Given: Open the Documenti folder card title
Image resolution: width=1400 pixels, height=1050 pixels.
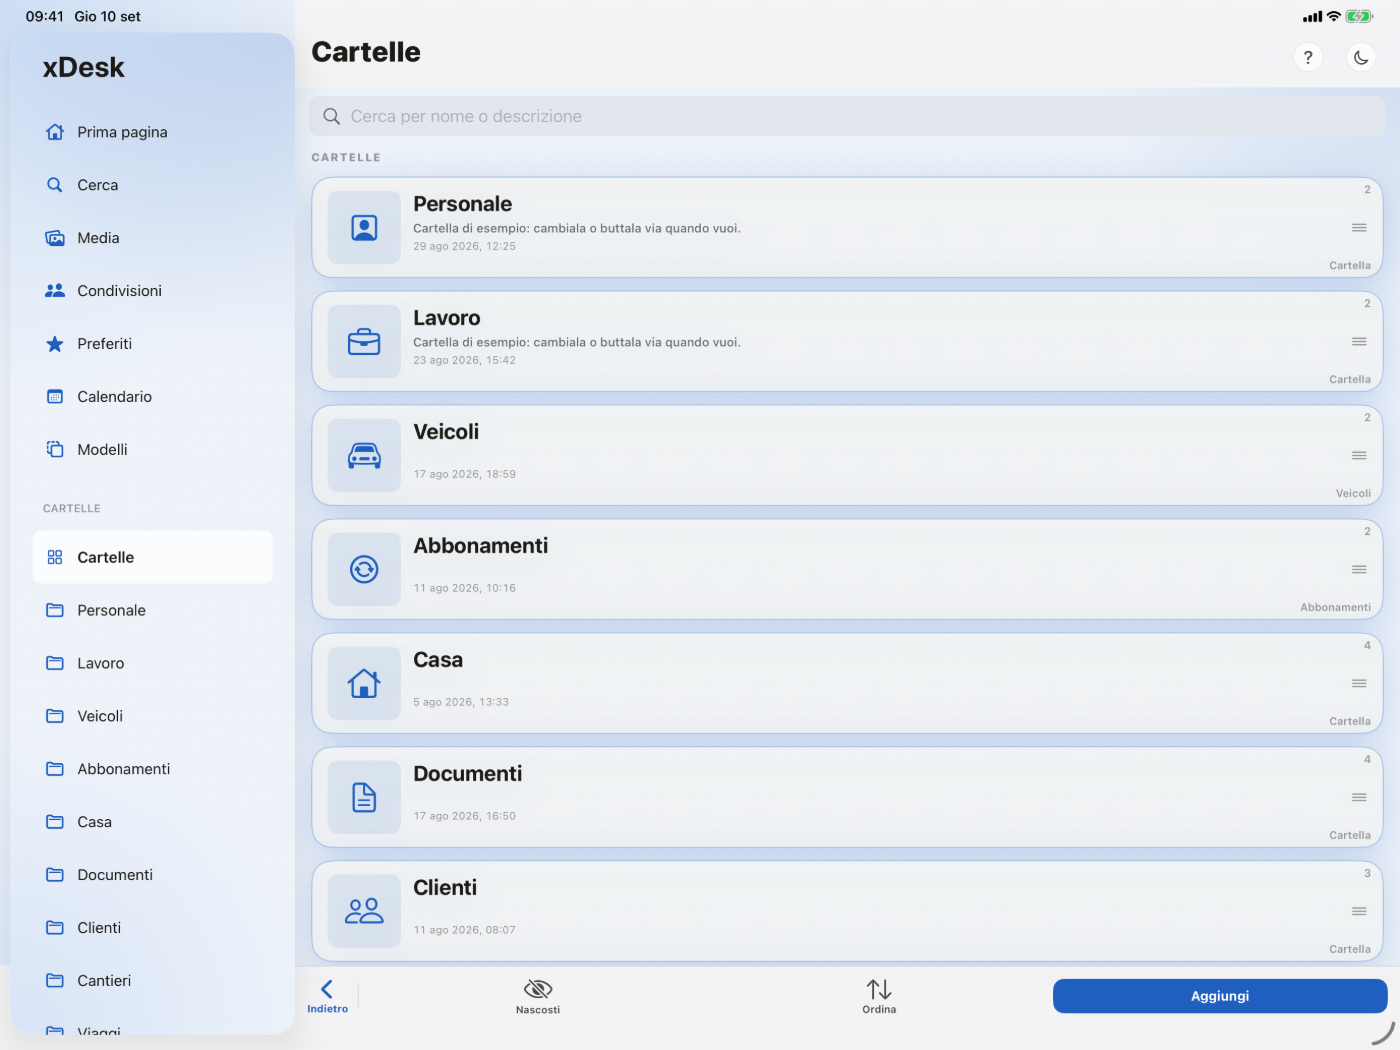Looking at the screenshot, I should [468, 774].
